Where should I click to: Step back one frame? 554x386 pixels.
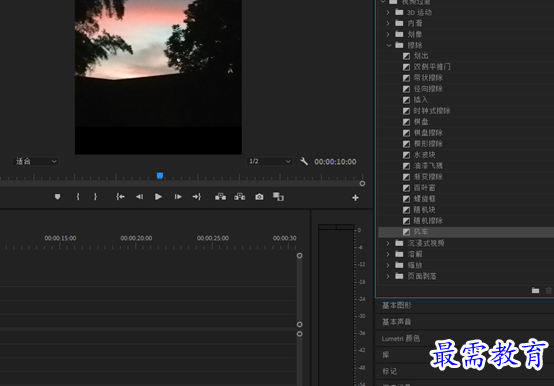coord(140,197)
